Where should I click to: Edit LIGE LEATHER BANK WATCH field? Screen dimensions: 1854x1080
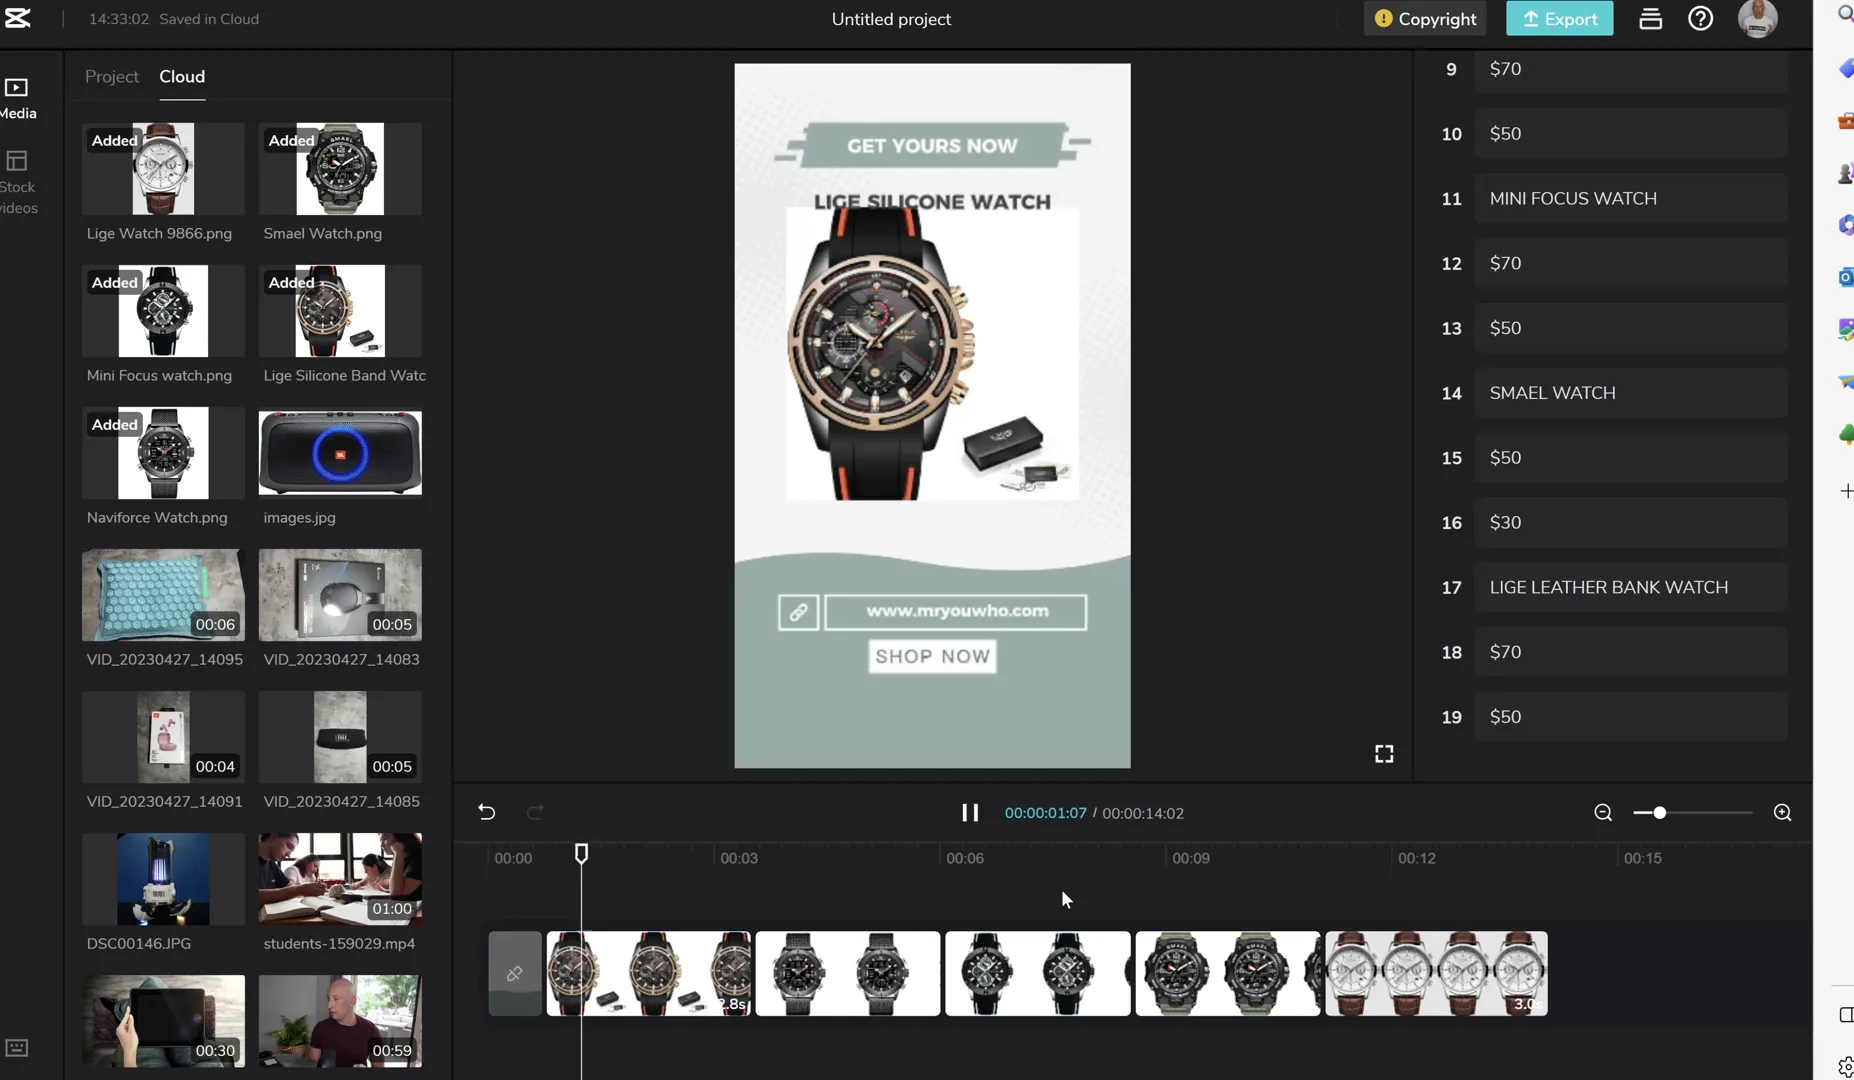pyautogui.click(x=1630, y=588)
